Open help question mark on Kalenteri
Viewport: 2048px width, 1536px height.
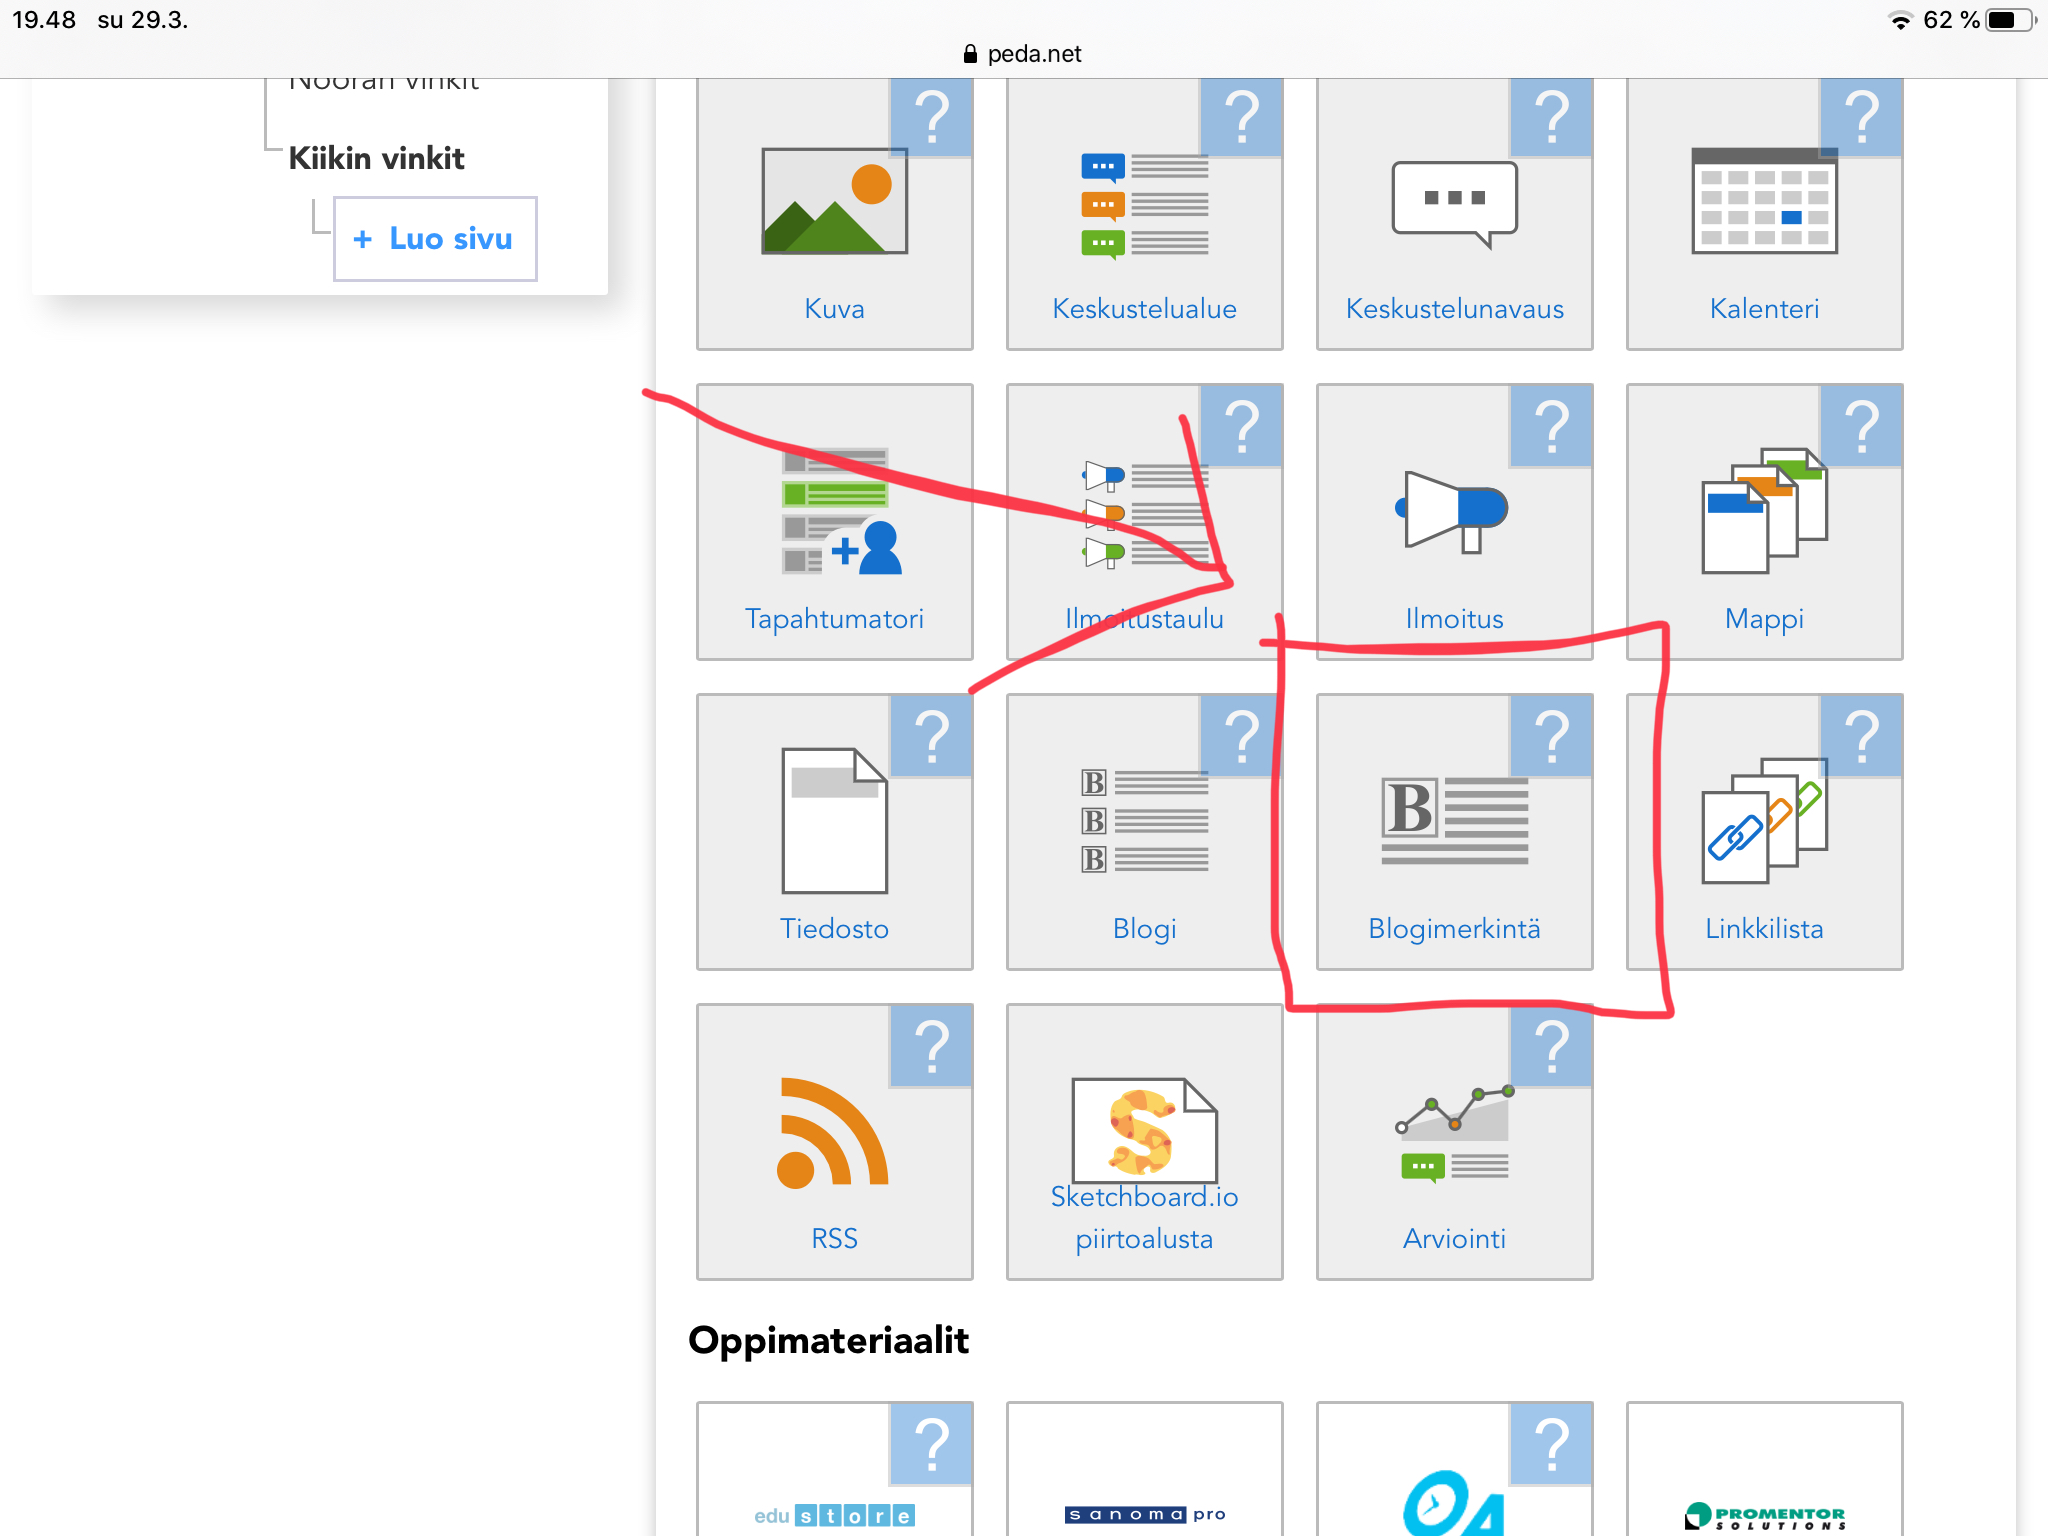1861,117
